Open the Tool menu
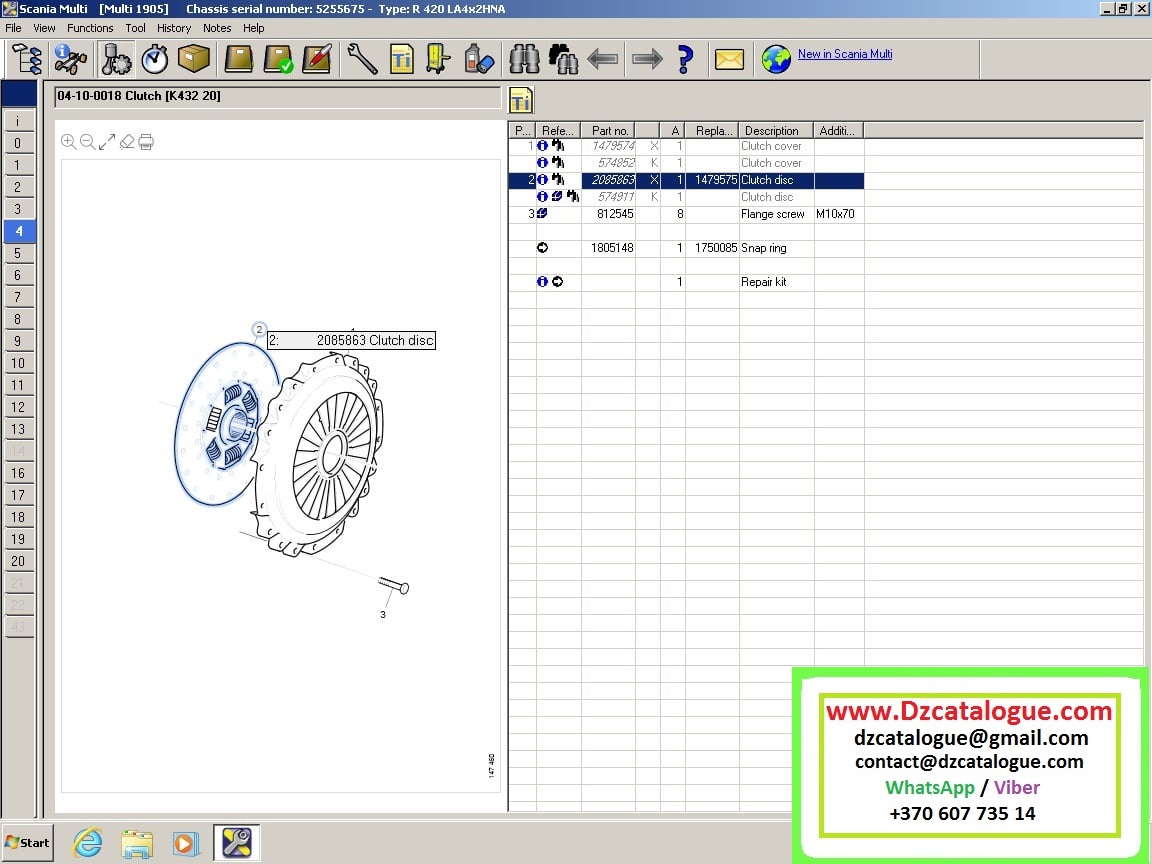1152x864 pixels. [135, 28]
